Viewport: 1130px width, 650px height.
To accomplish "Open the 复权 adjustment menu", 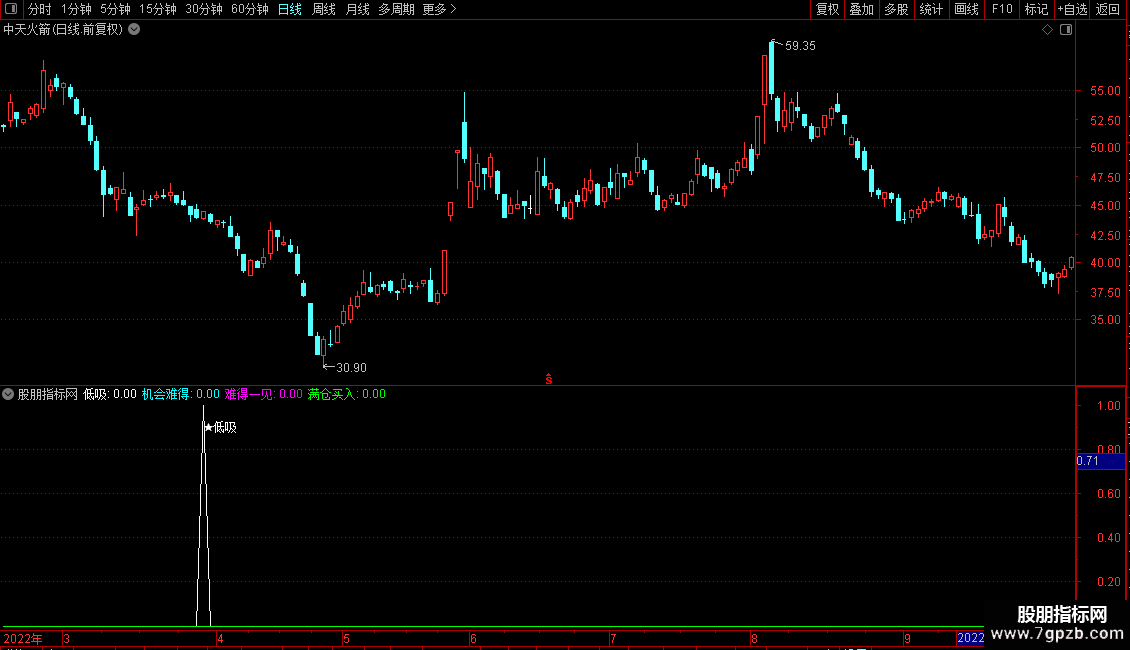I will (827, 9).
